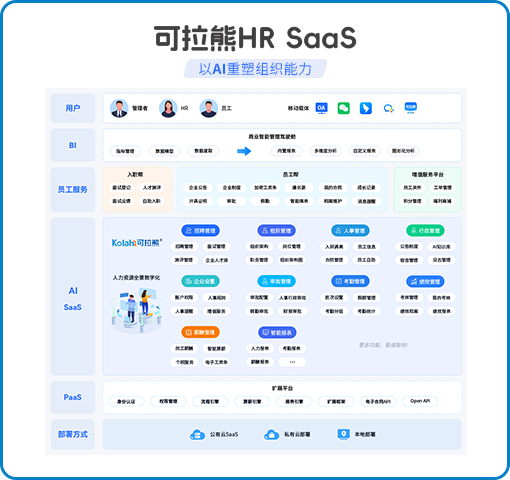510x480 pixels.
Task: Select the 员工服务 row label
Action: 73,189
